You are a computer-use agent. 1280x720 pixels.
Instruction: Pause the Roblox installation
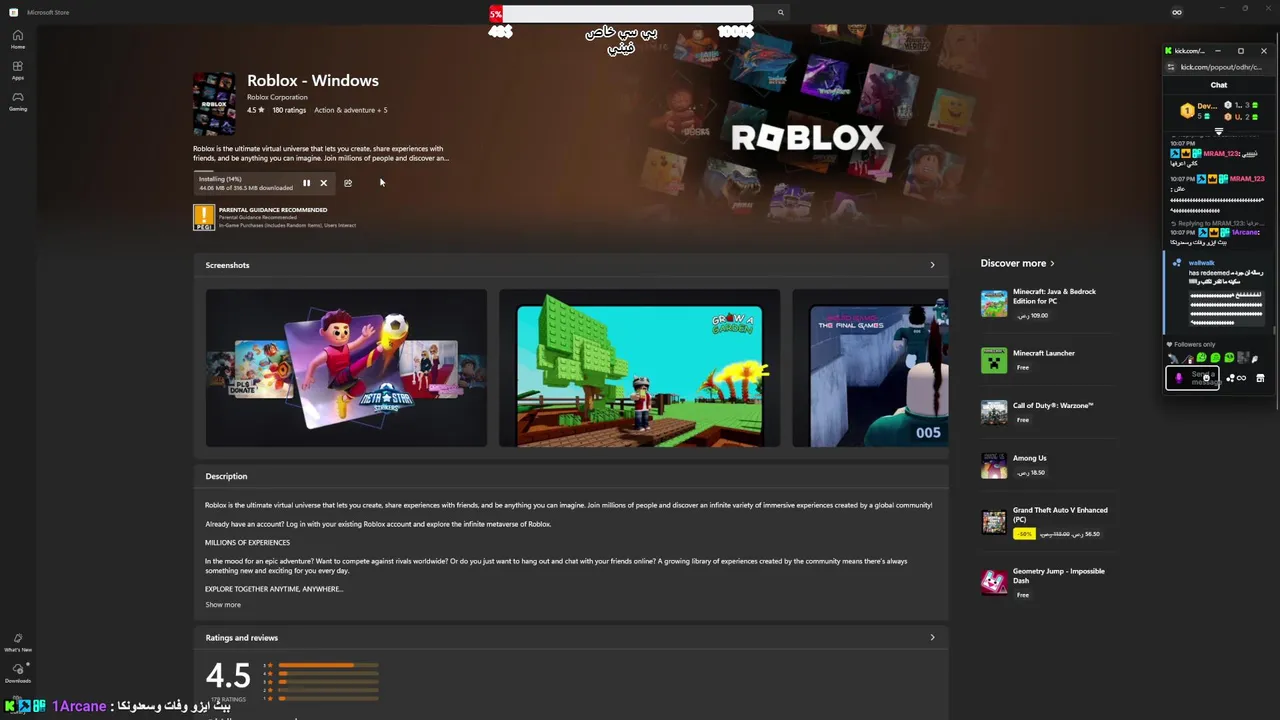(x=306, y=183)
